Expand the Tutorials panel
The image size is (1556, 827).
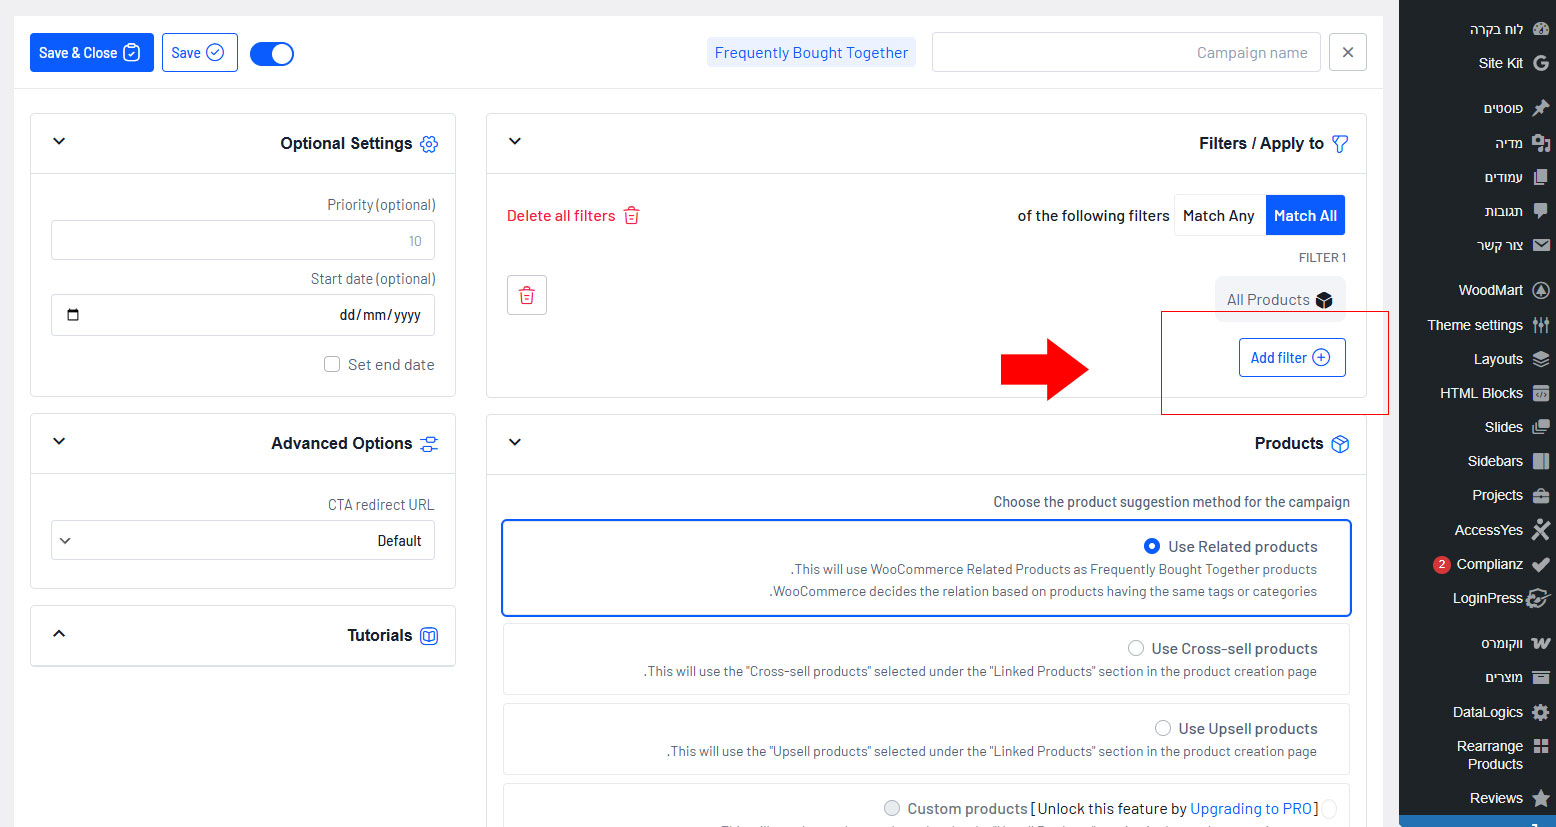tap(59, 634)
